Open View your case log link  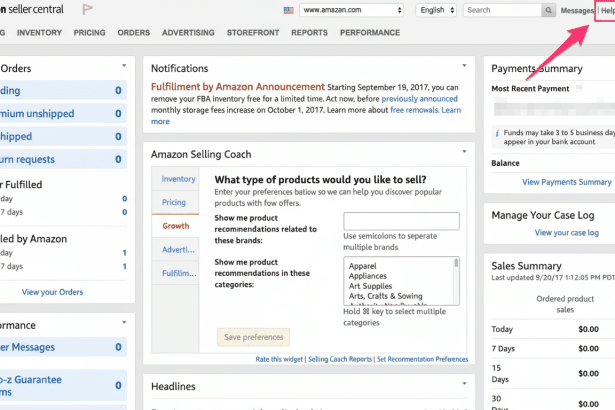point(567,233)
